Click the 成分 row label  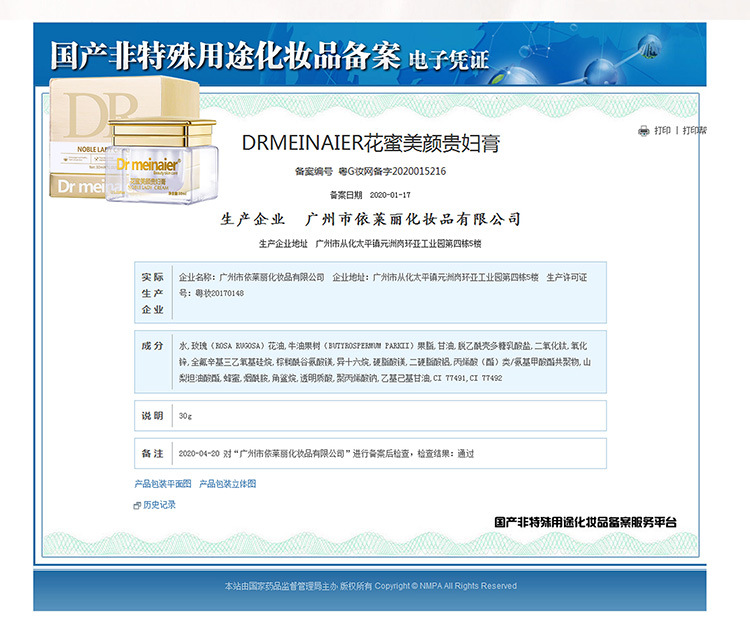153,346
